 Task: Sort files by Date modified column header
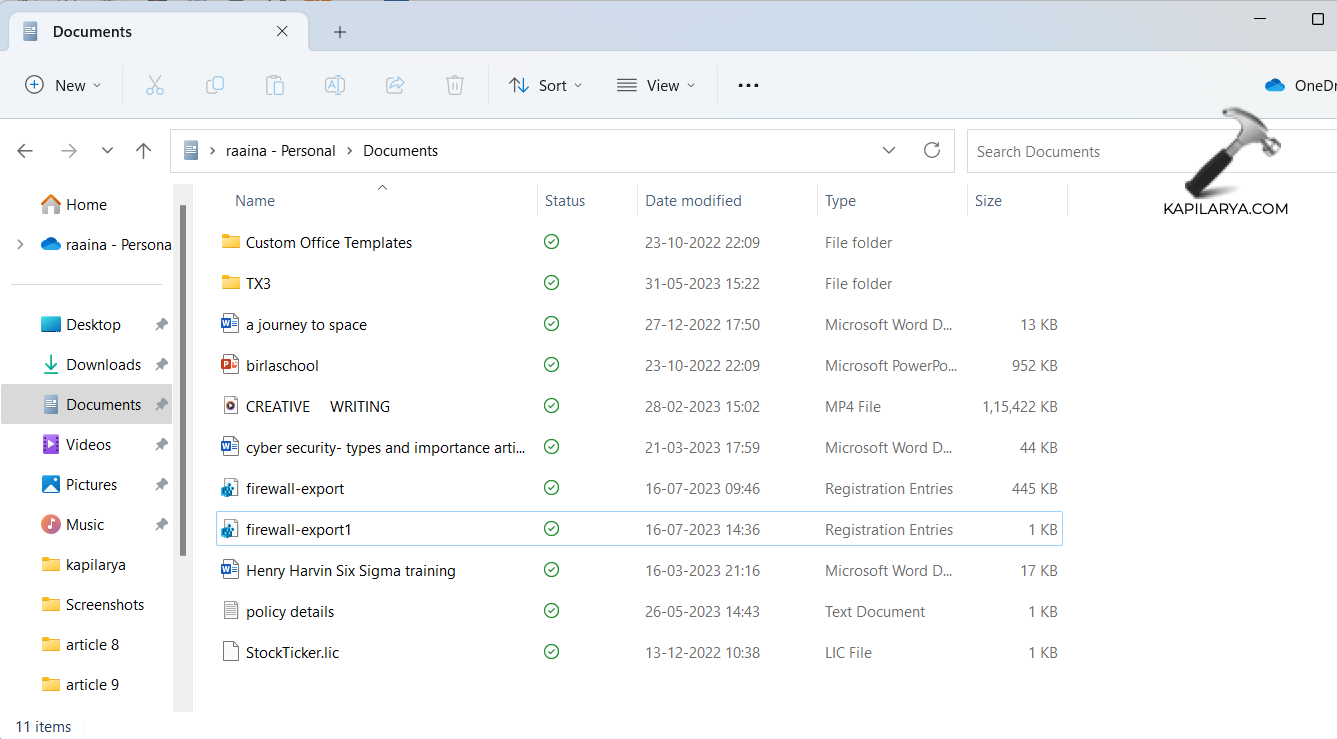click(693, 201)
